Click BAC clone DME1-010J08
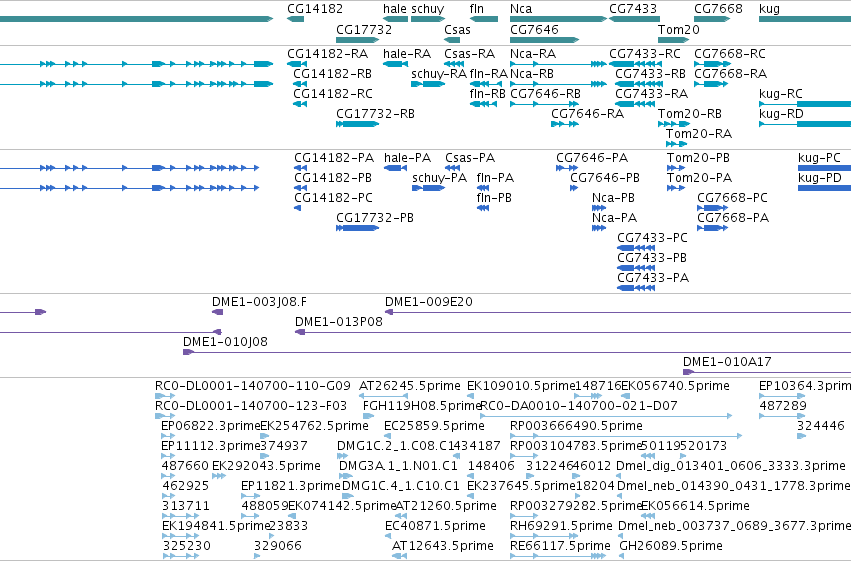Screen dimensions: 851x561 [x=225, y=342]
